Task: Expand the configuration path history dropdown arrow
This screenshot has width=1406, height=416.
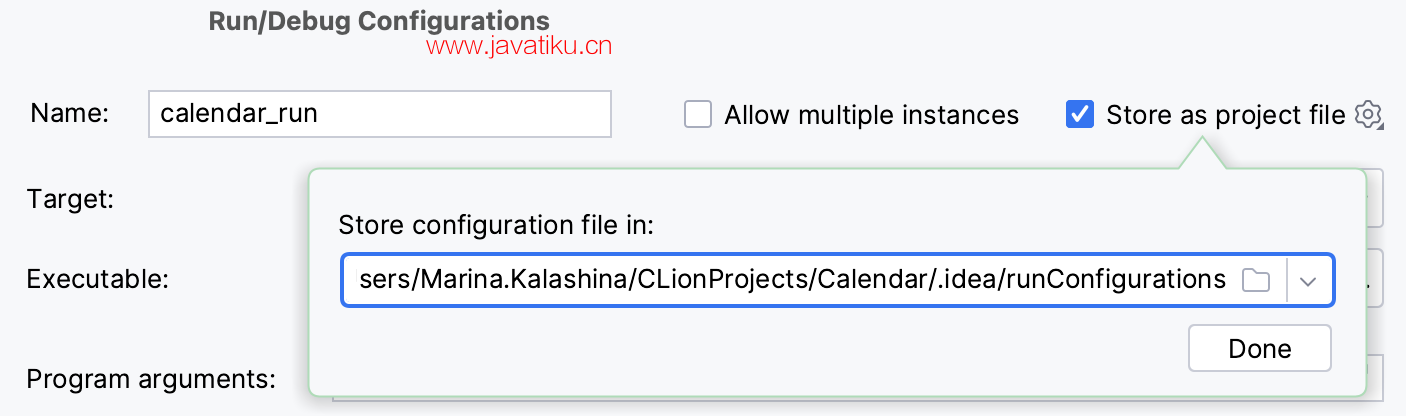Action: point(1309,280)
